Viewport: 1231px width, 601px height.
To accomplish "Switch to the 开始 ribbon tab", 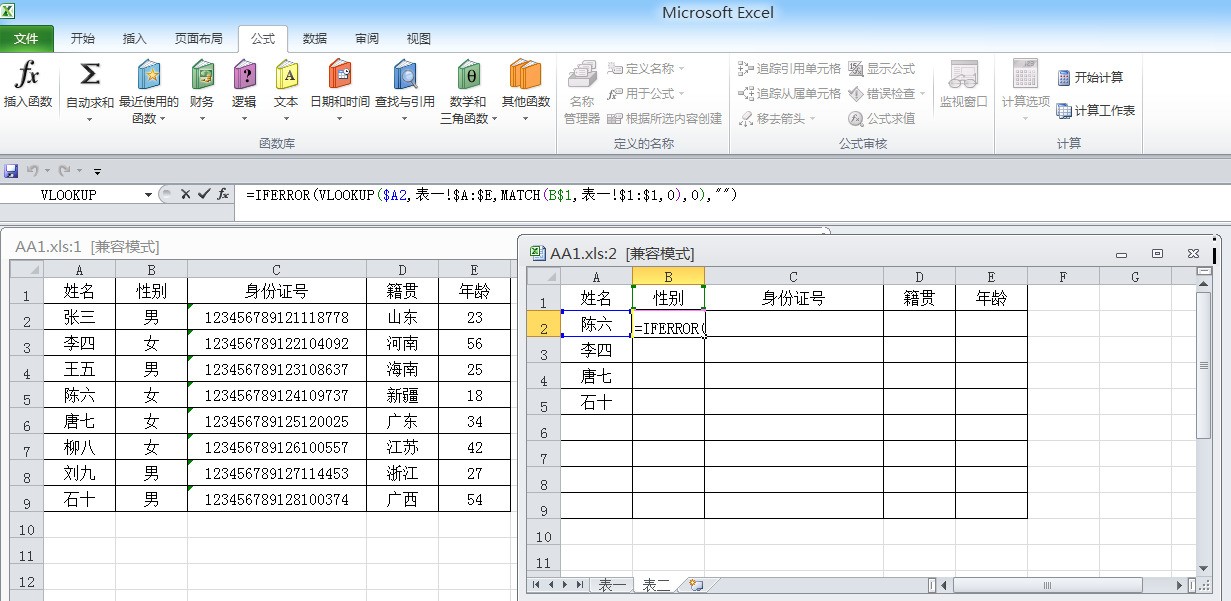I will [83, 39].
